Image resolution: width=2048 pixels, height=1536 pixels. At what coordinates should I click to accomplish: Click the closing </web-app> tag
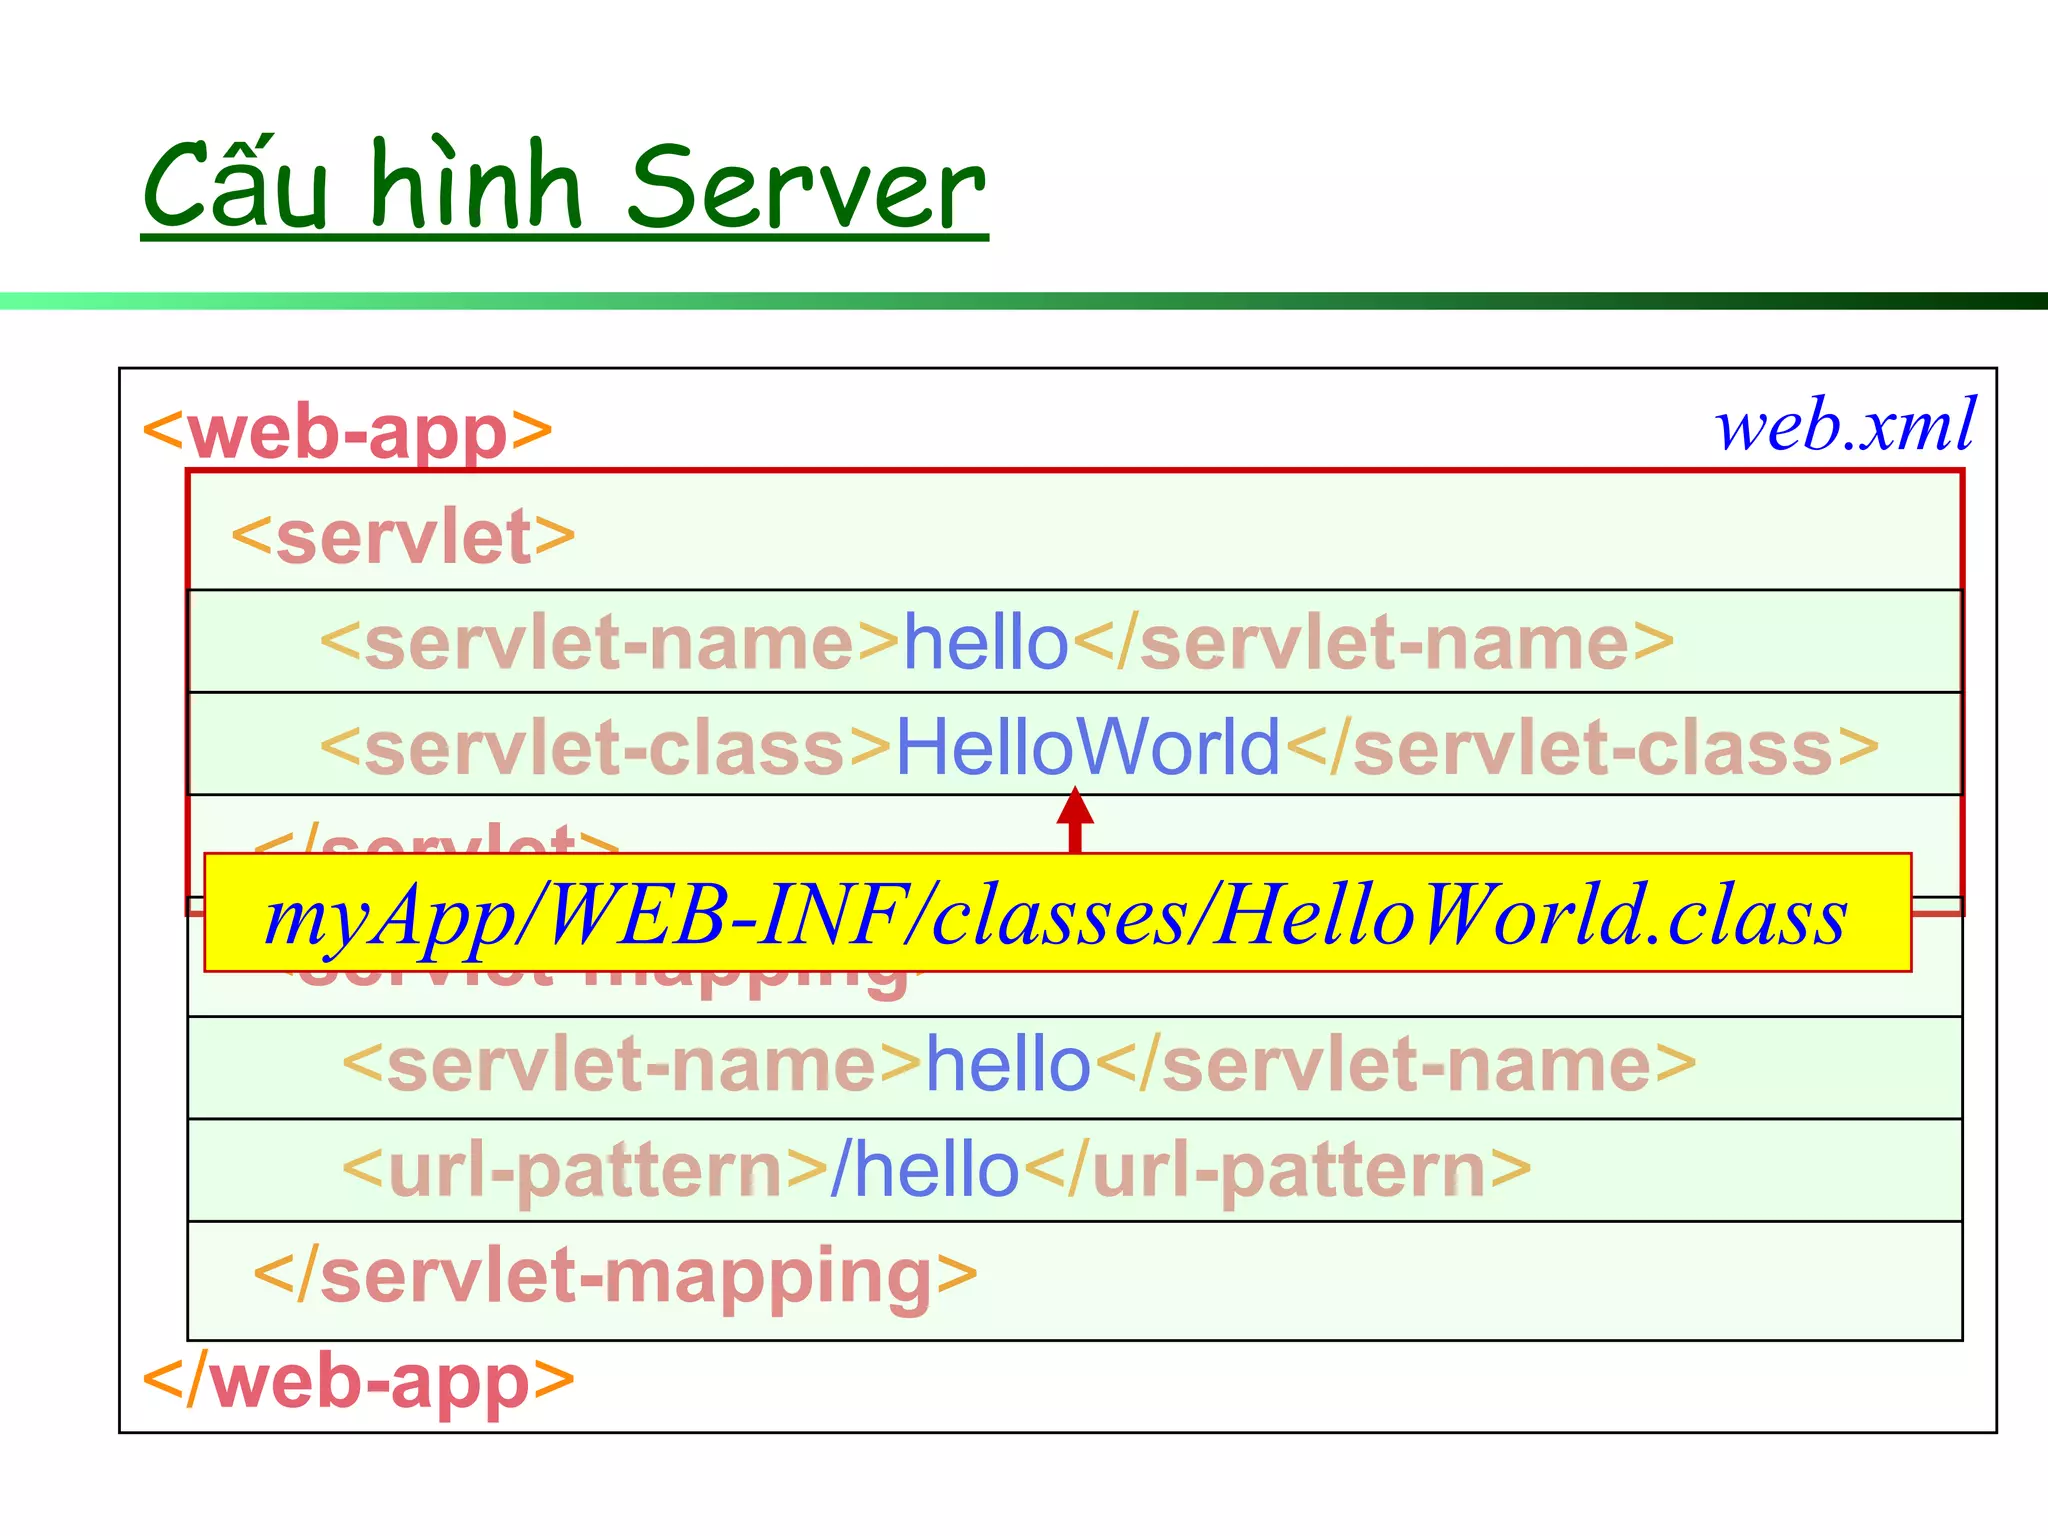pyautogui.click(x=359, y=1382)
